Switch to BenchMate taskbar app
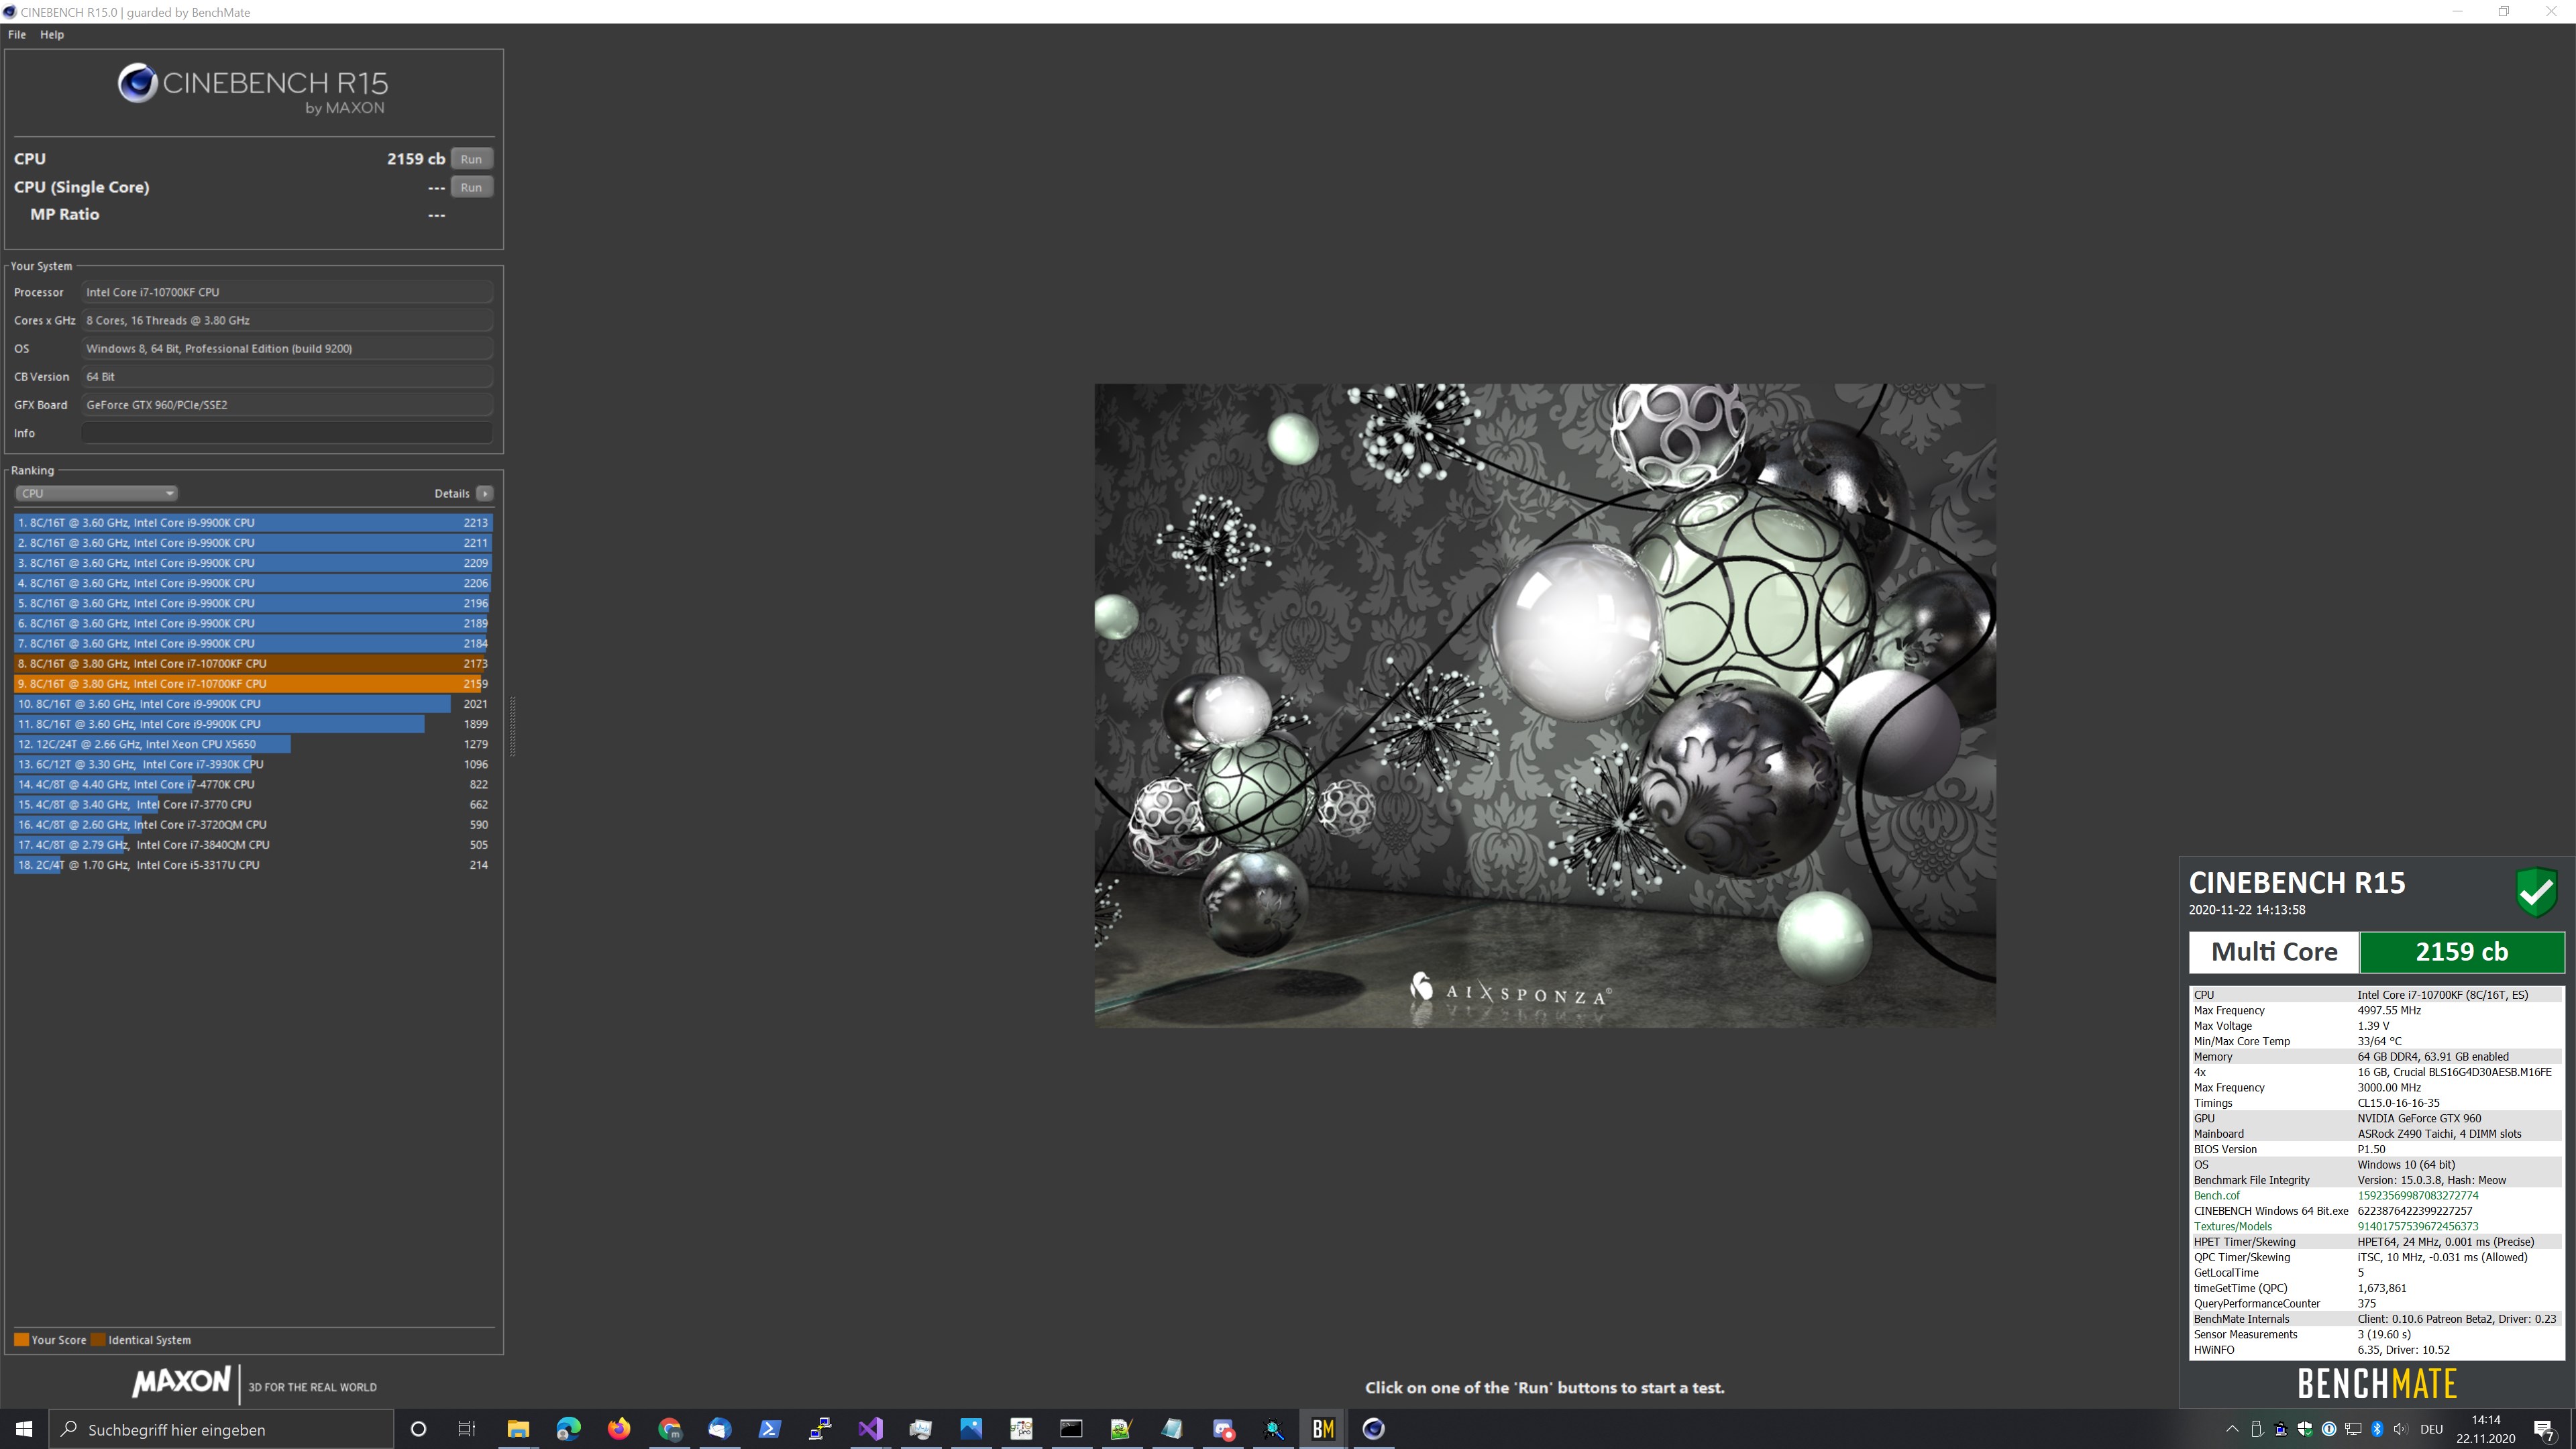Viewport: 2576px width, 1449px height. click(1323, 1429)
